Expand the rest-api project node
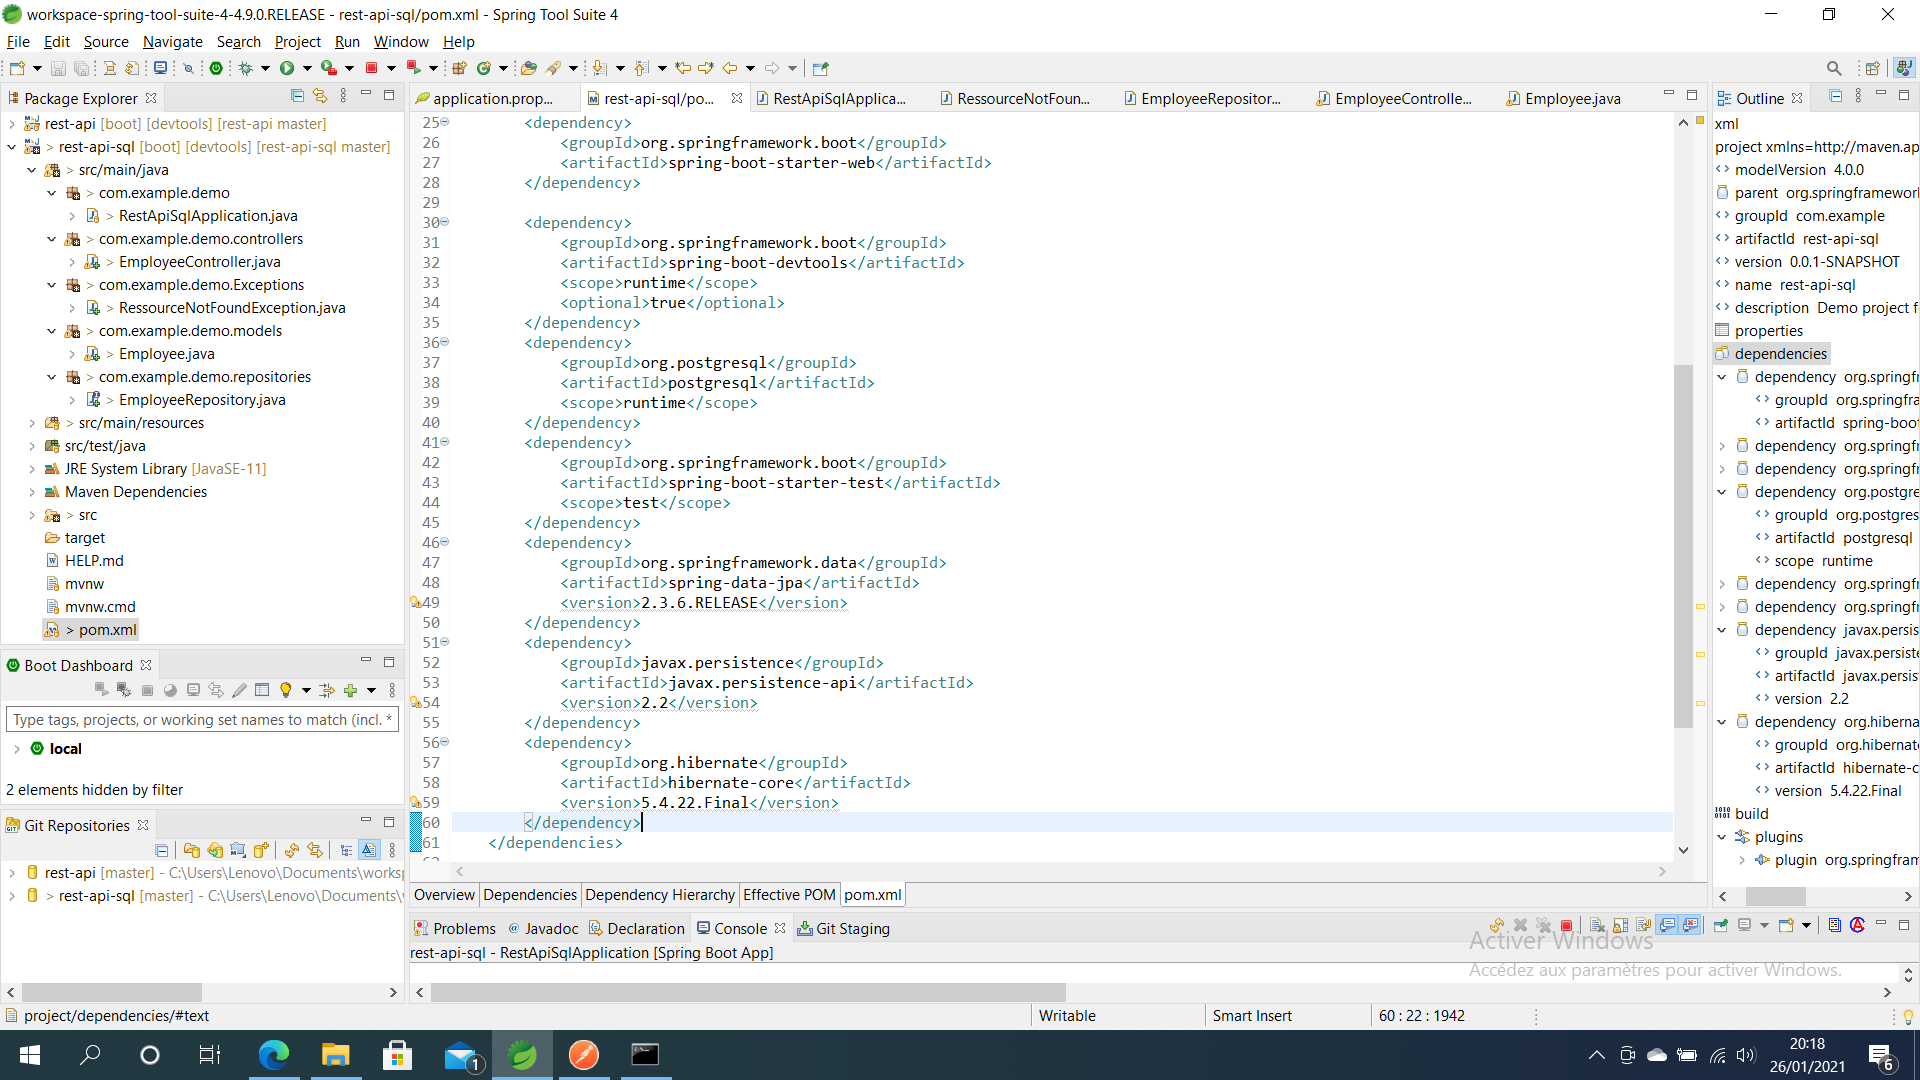 pos(11,124)
